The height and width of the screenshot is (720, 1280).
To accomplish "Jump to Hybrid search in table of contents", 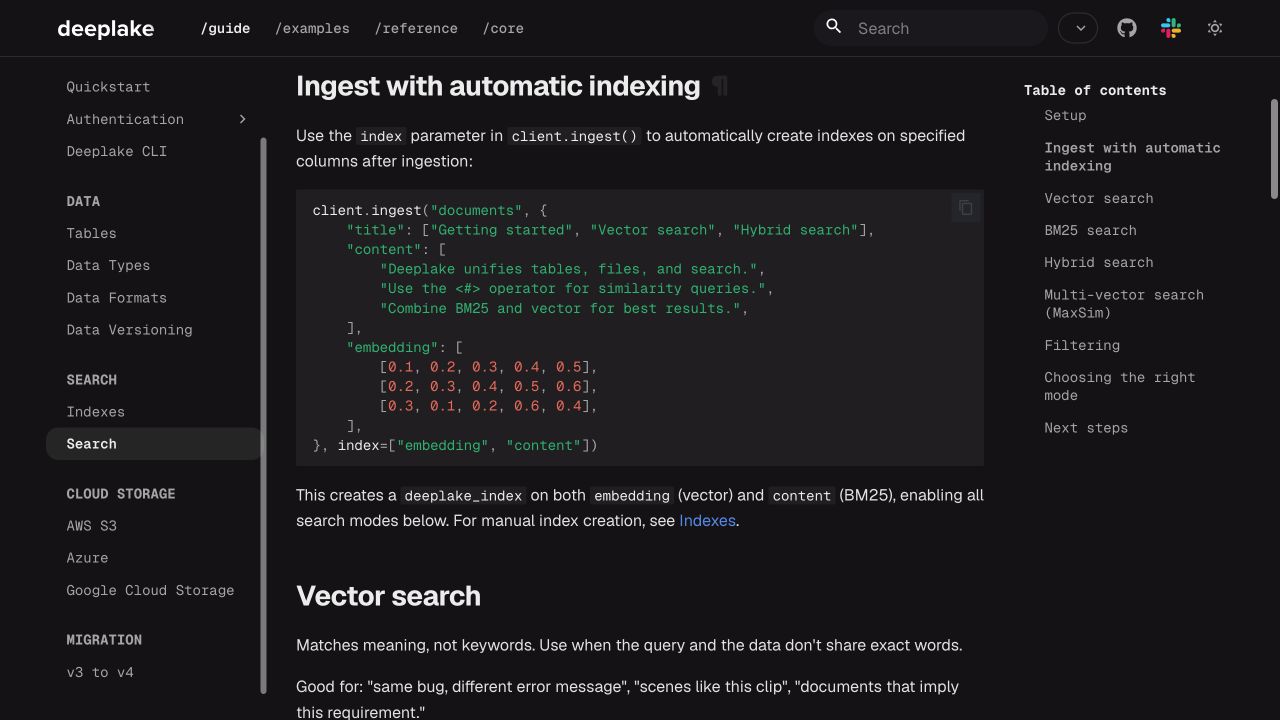I will [1099, 263].
